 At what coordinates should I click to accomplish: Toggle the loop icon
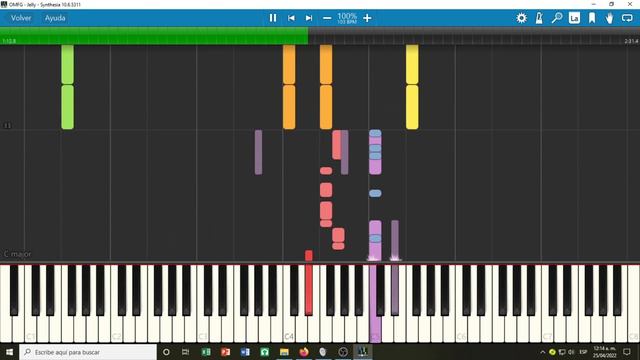[627, 18]
